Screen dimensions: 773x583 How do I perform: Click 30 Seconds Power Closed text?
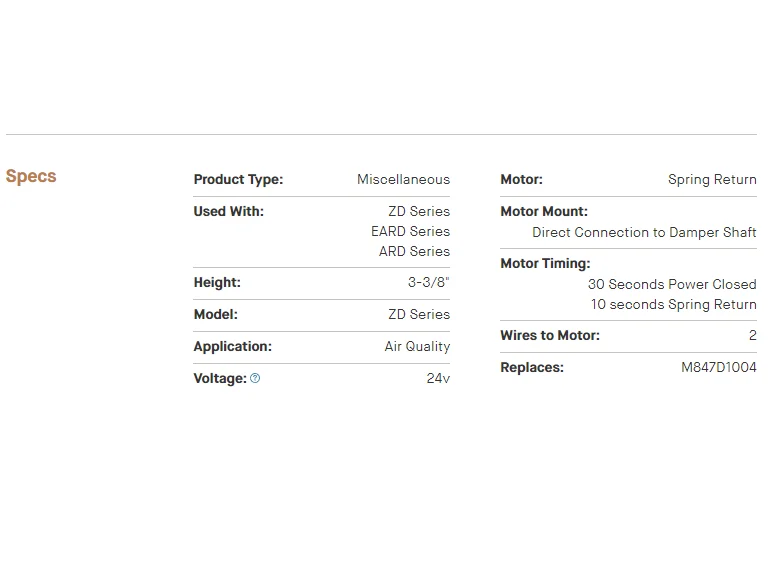point(672,285)
